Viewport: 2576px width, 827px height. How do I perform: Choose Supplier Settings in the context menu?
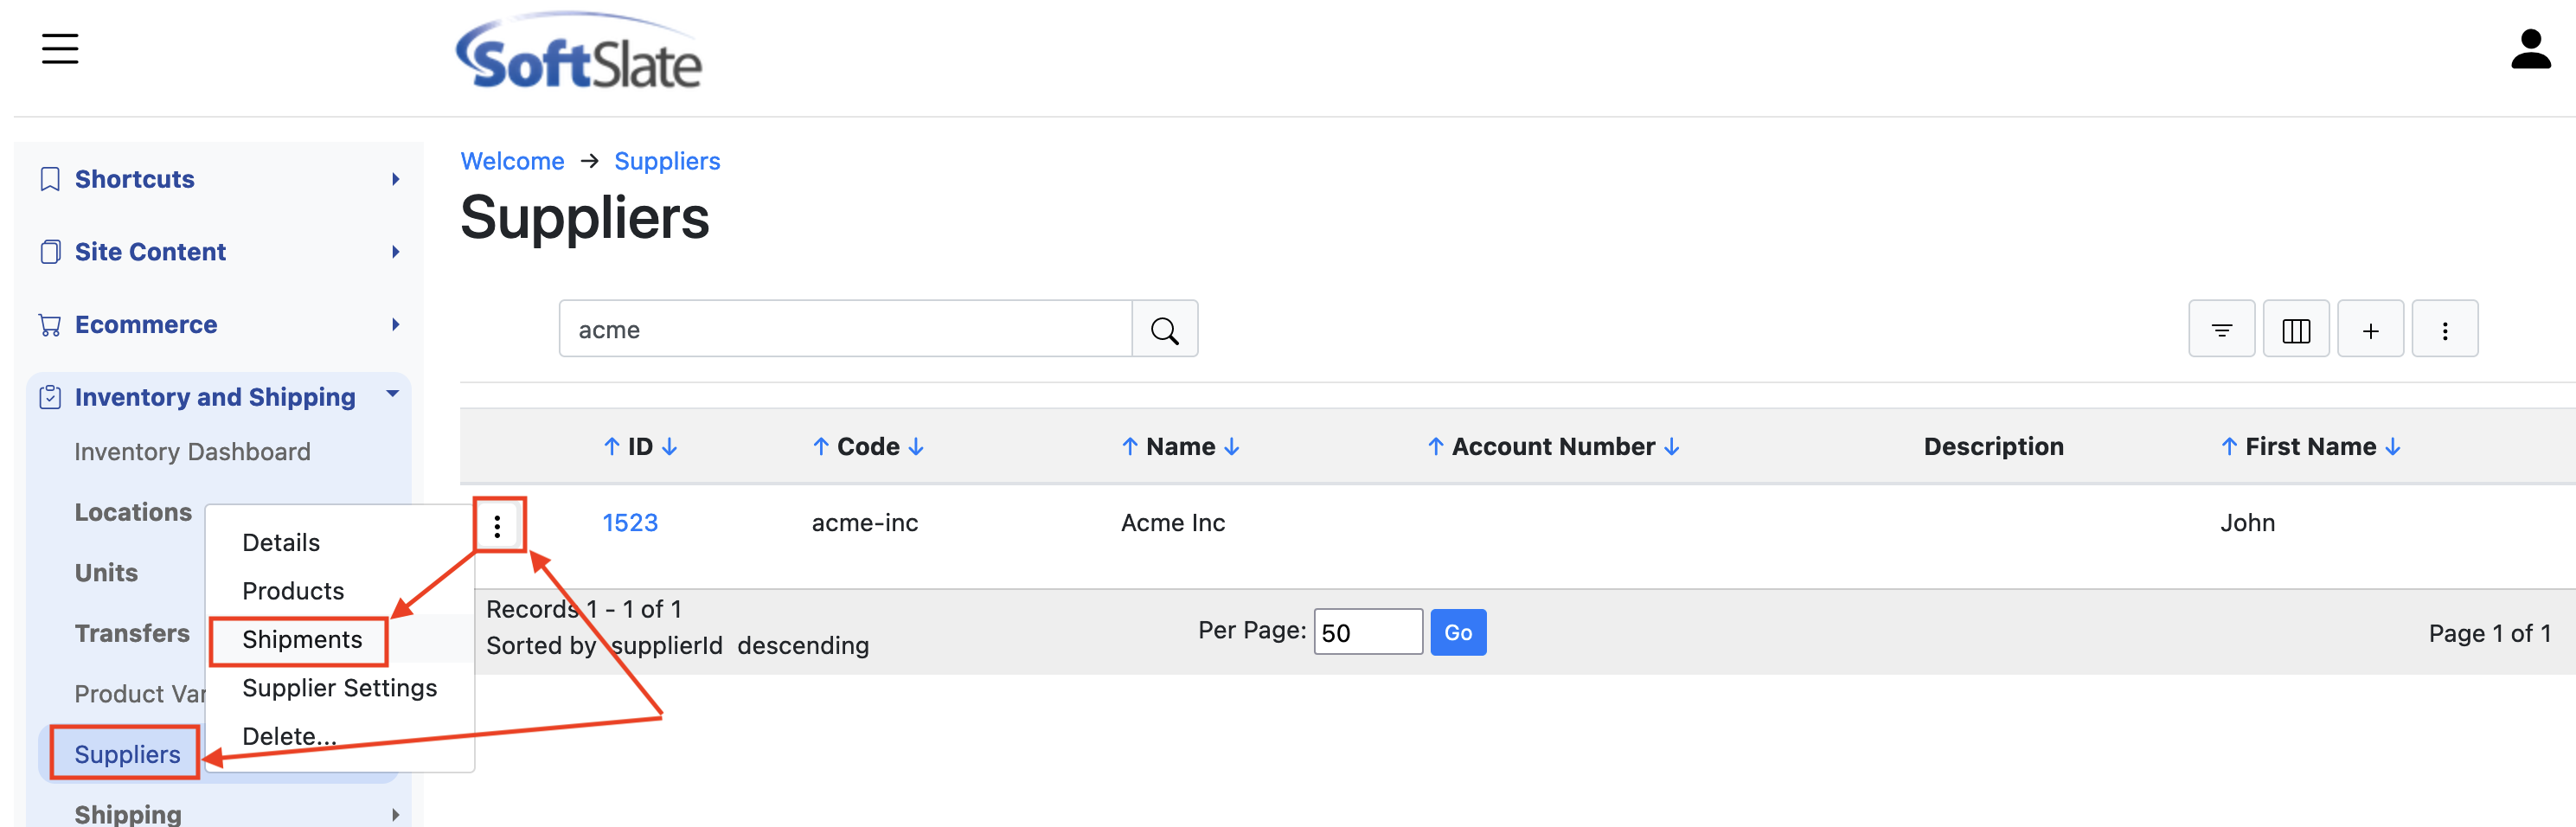point(339,688)
